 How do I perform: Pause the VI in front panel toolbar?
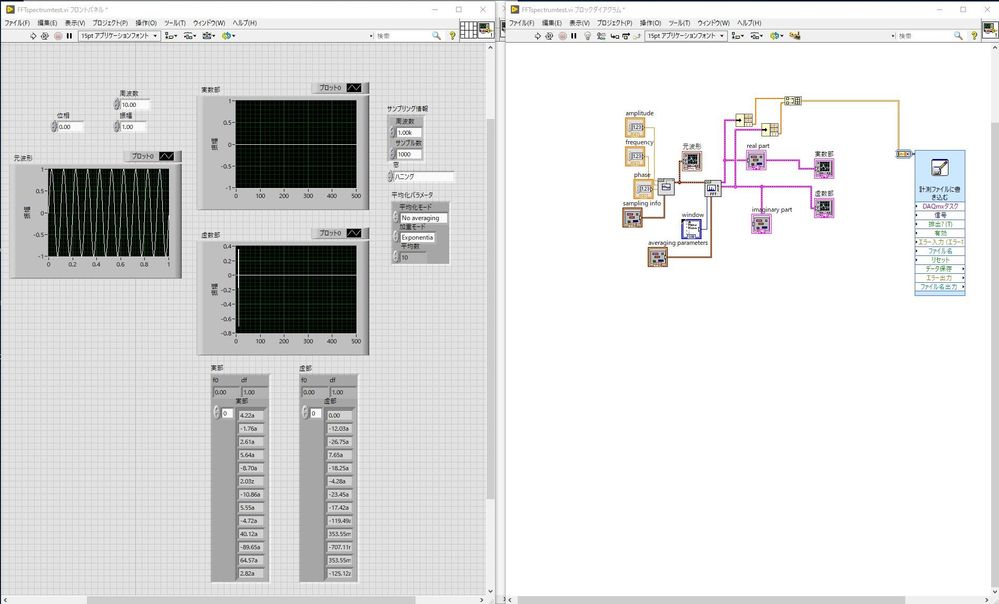[69, 36]
